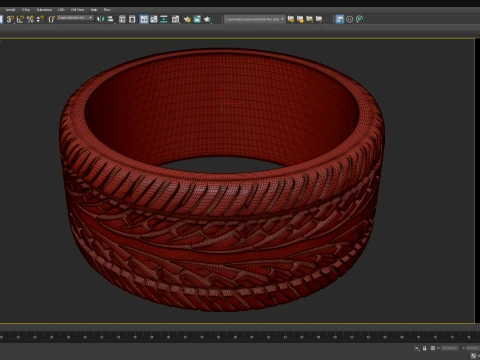
Task: Open the V-Ray menu
Action: pos(26,10)
